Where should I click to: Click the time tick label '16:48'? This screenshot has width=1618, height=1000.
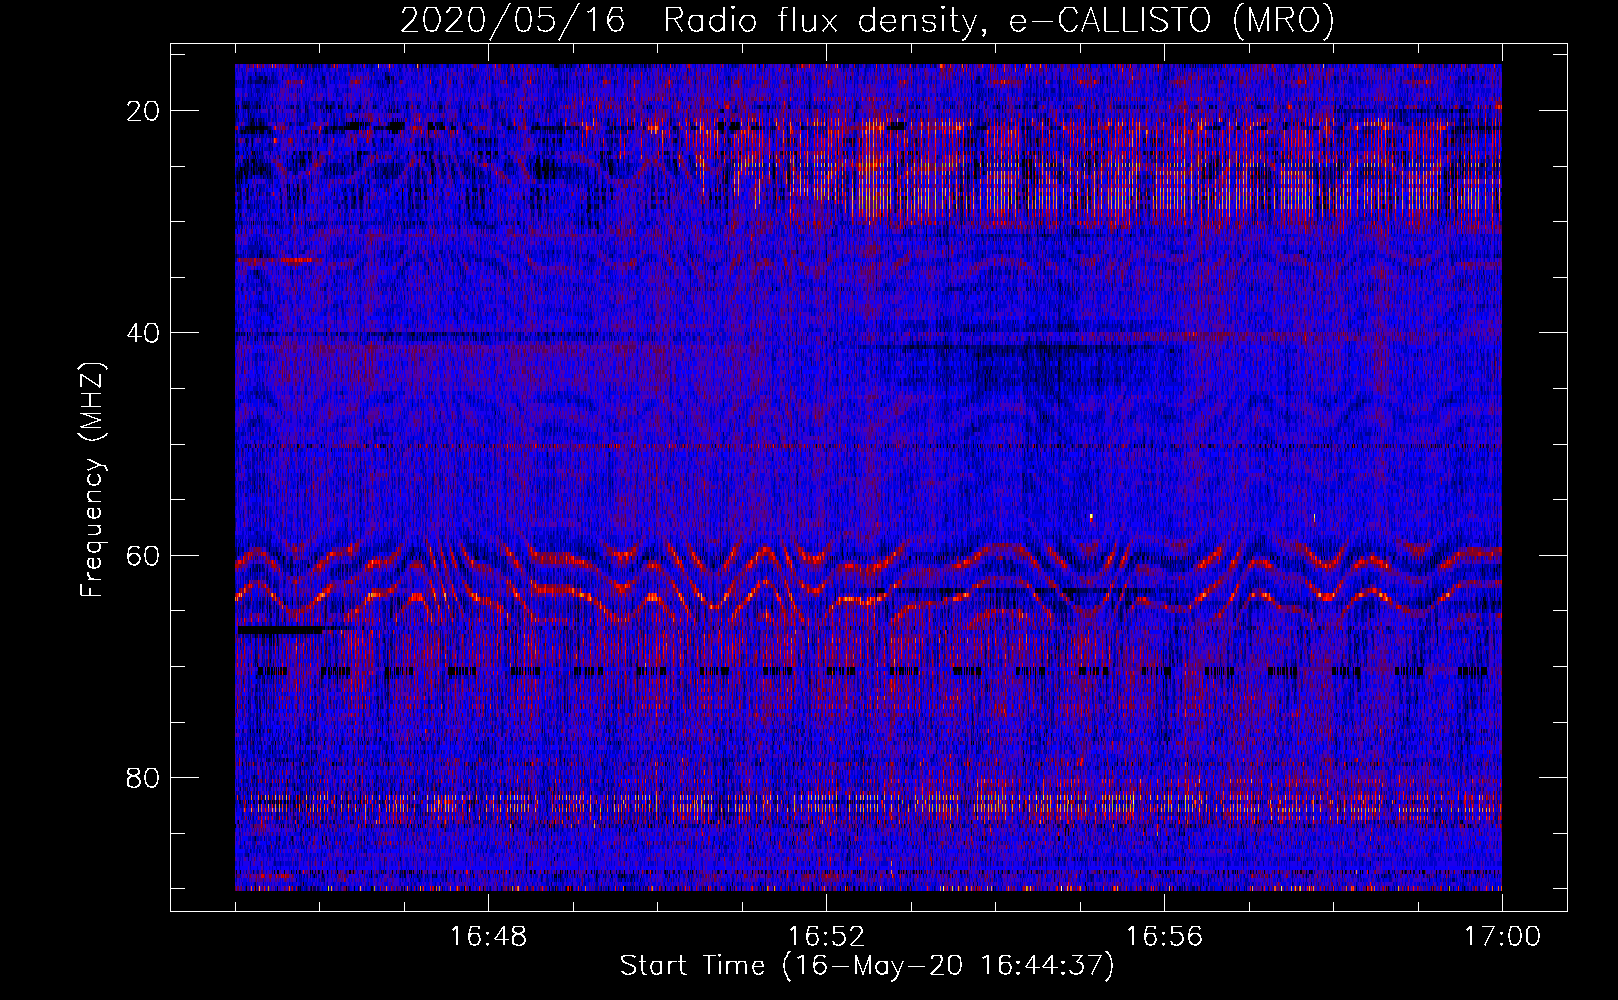pos(488,937)
